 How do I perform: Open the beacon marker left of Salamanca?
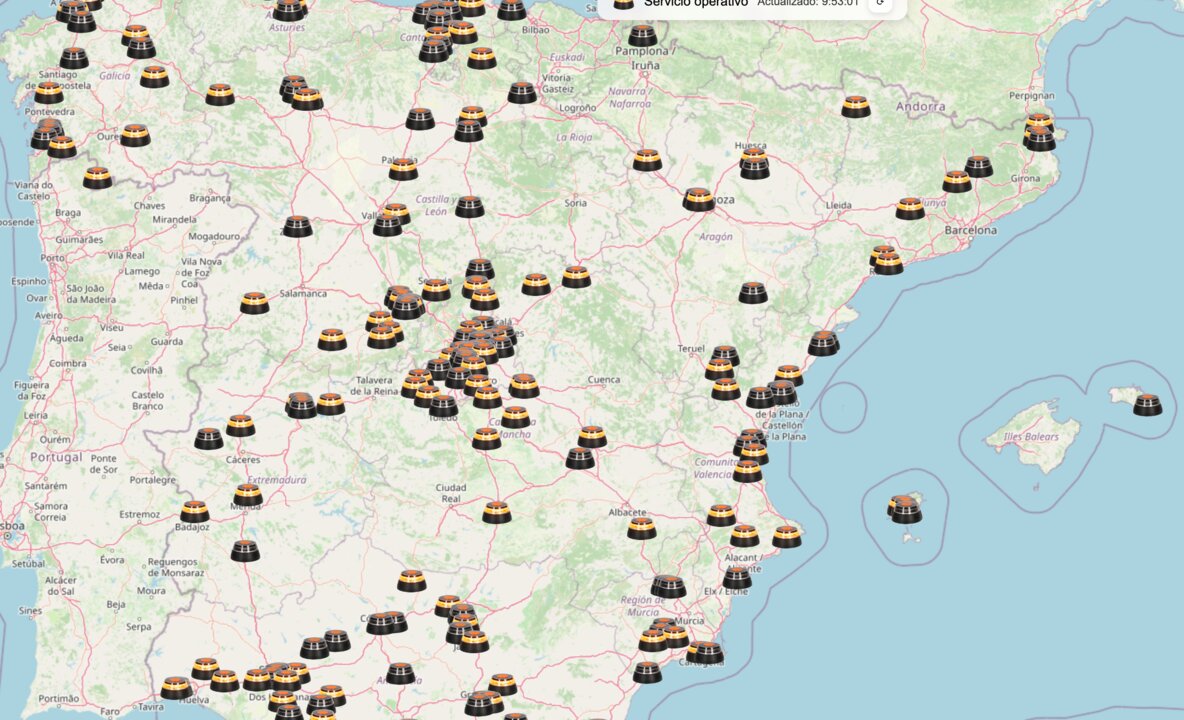point(254,302)
